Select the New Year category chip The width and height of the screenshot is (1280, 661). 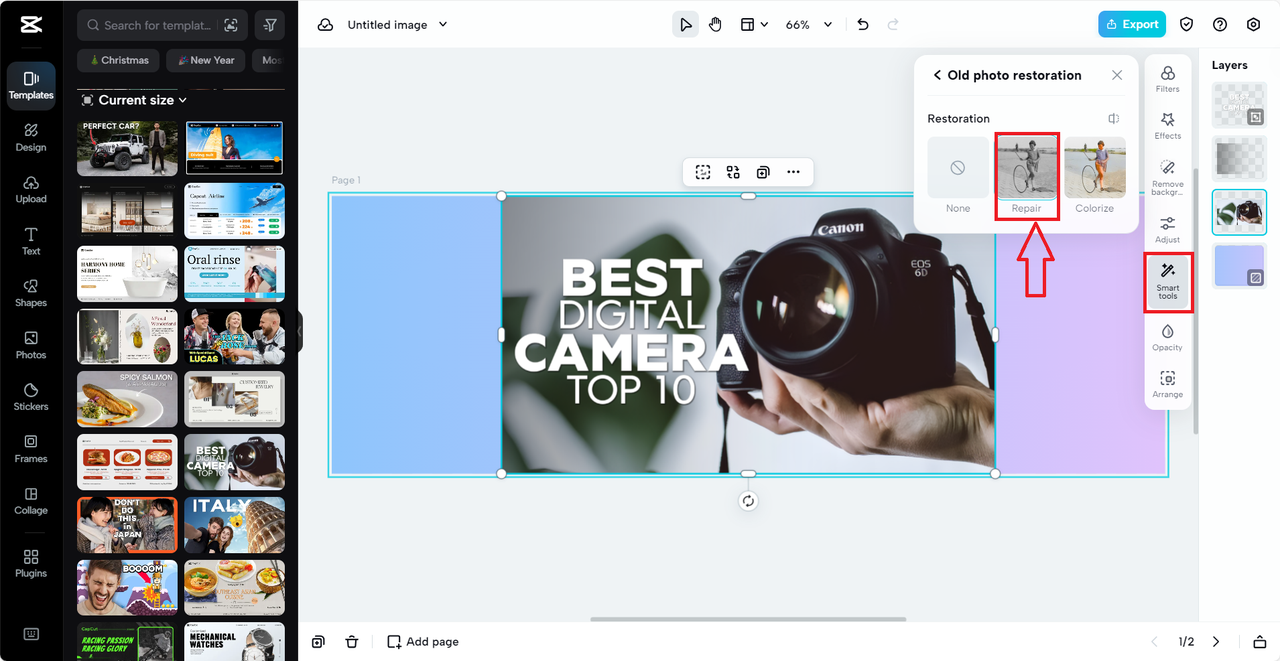coord(205,60)
